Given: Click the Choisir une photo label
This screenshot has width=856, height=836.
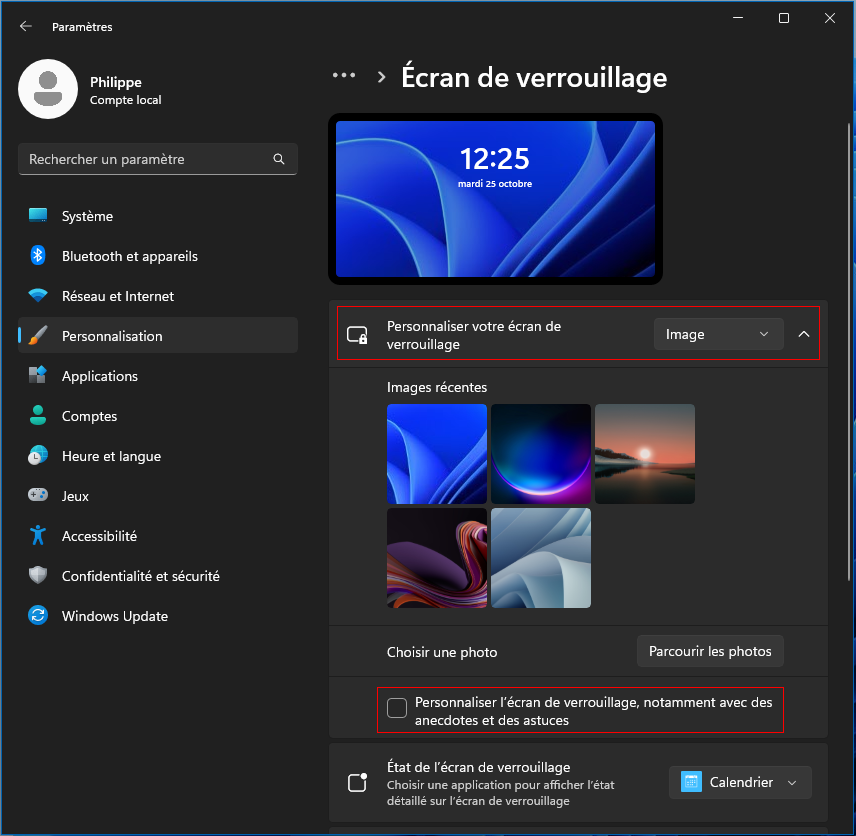Looking at the screenshot, I should coord(442,652).
